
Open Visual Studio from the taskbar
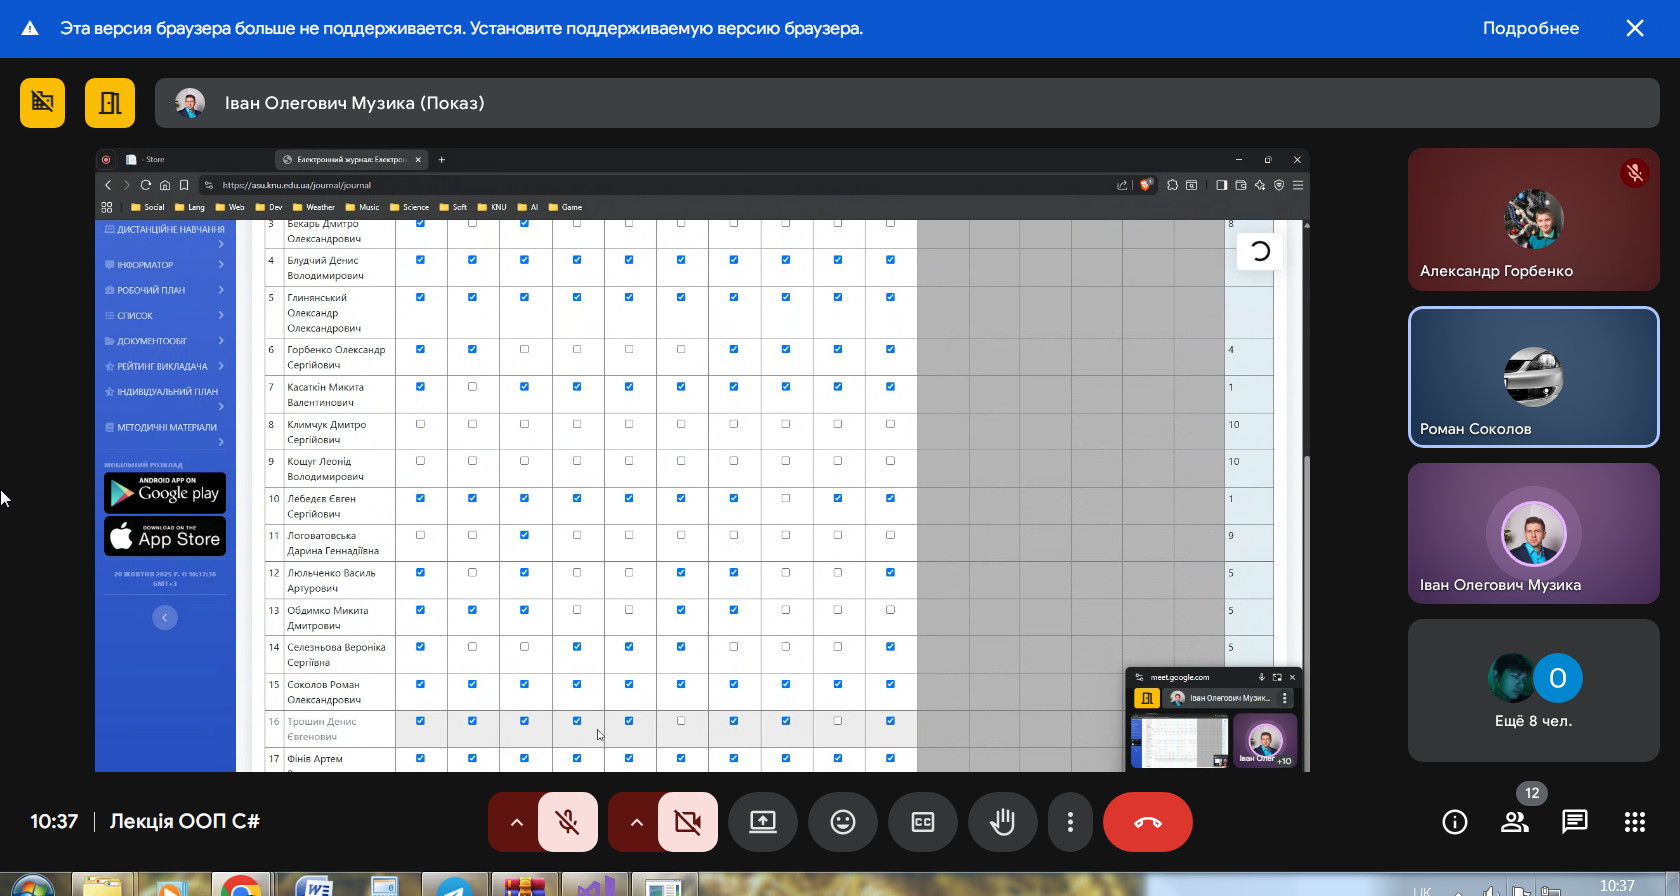point(595,885)
